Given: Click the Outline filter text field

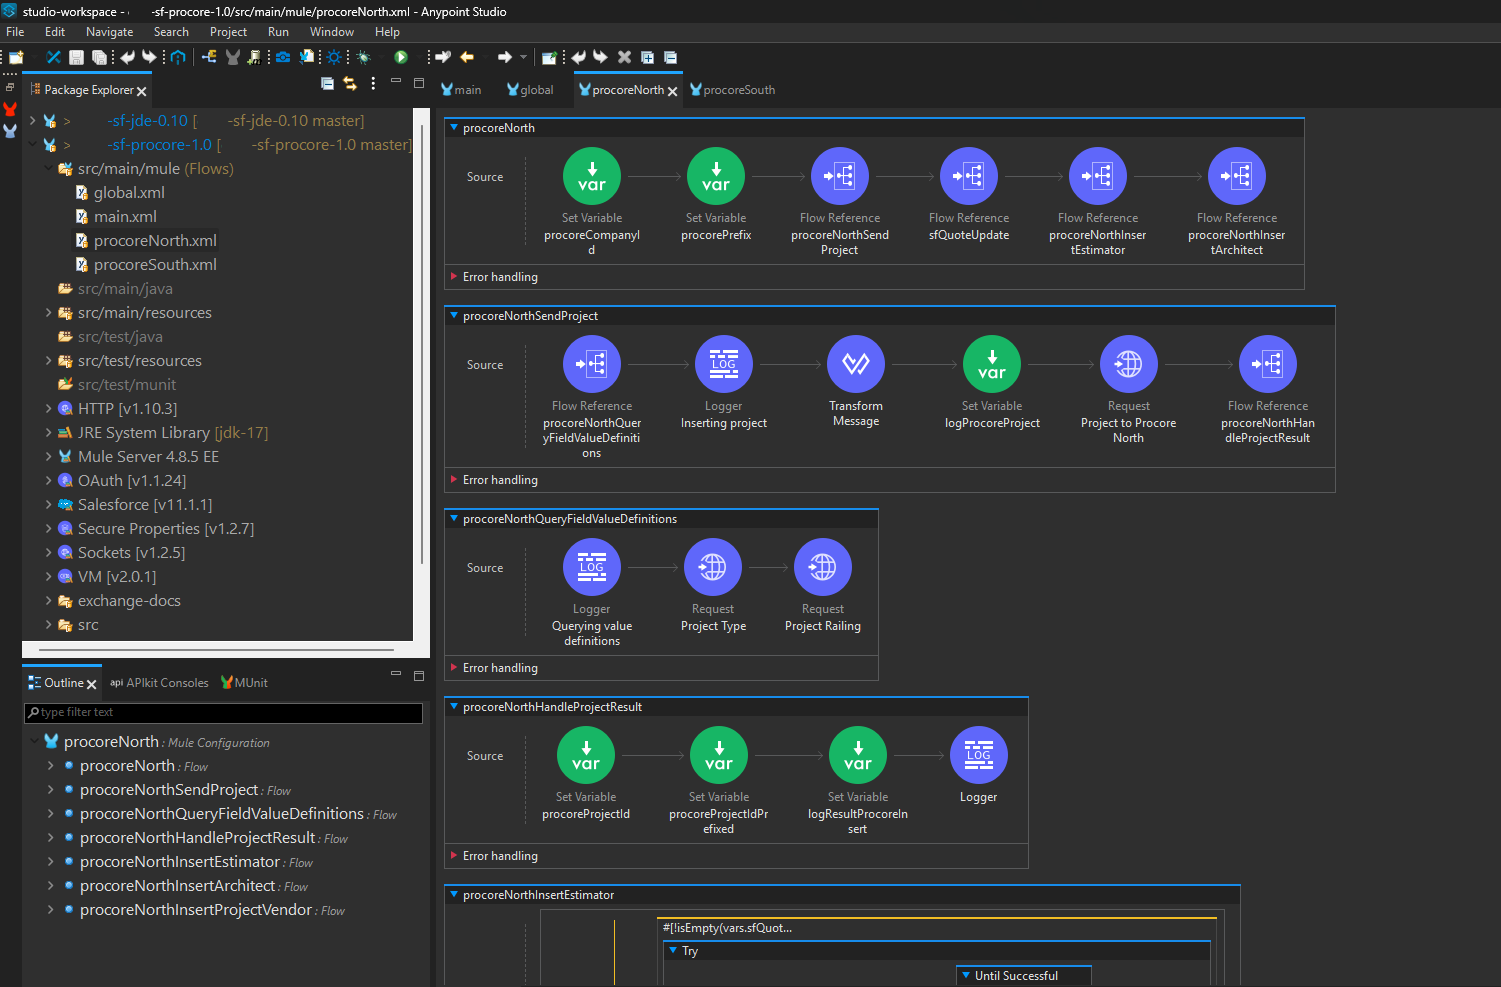Looking at the screenshot, I should [223, 712].
